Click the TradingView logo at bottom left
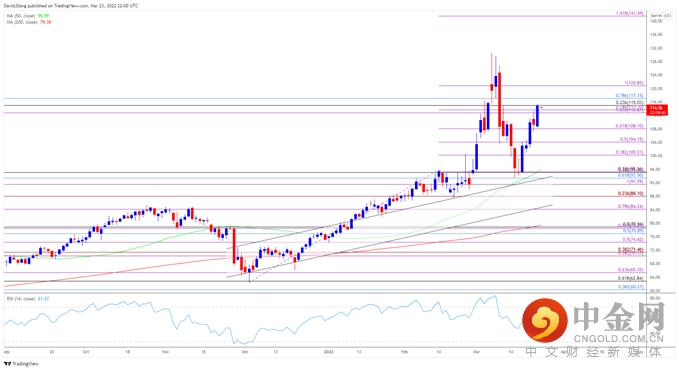This screenshot has width=679, height=370. pos(22,364)
